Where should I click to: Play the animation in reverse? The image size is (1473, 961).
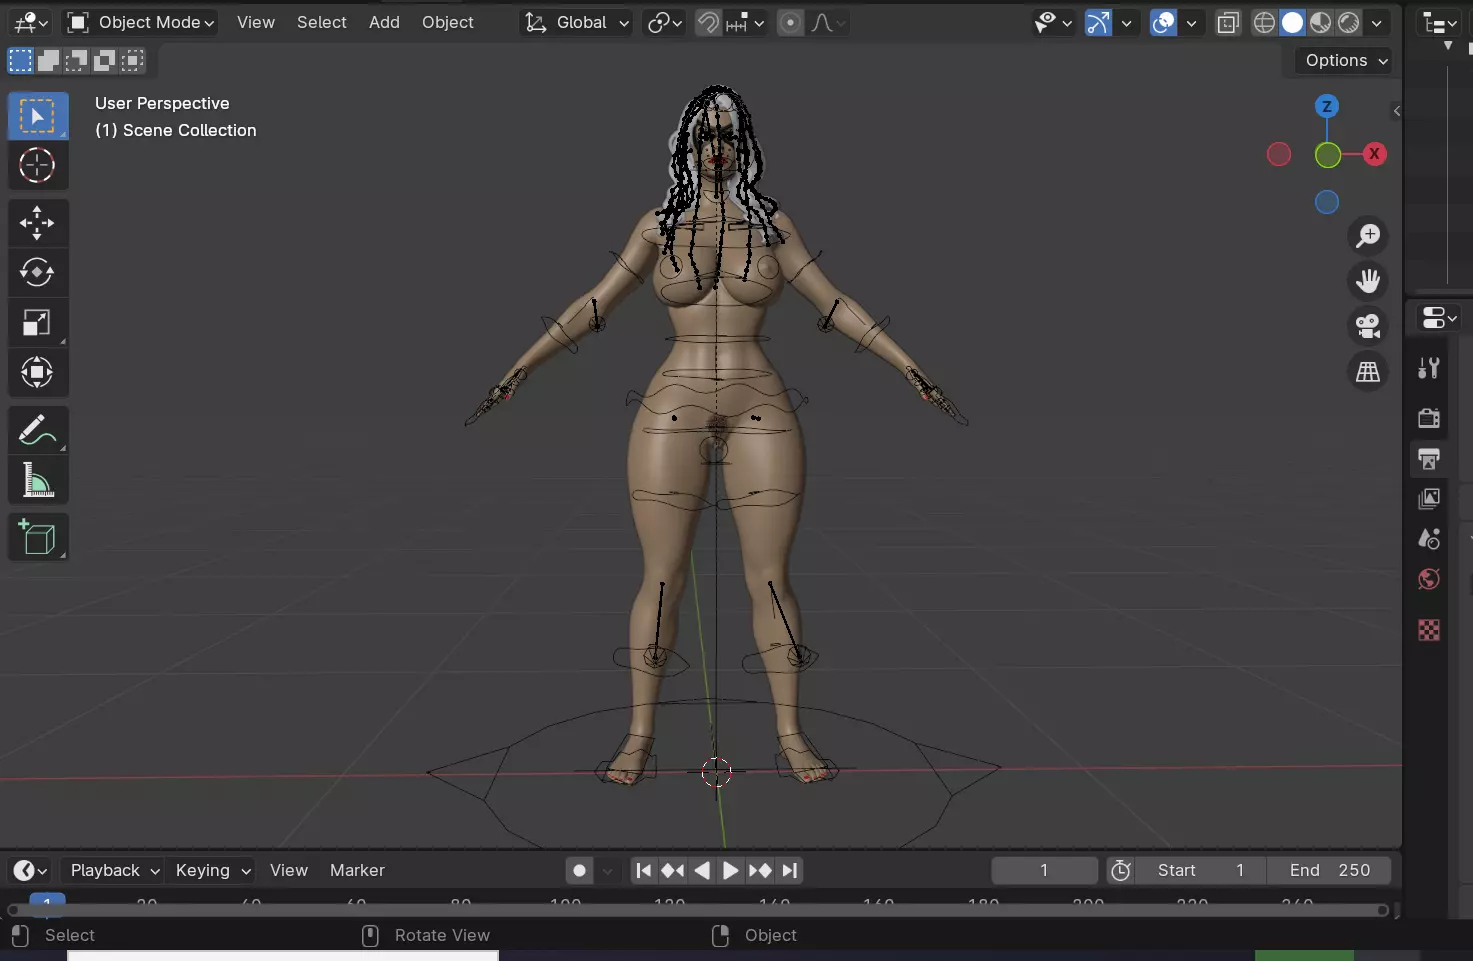coord(702,871)
